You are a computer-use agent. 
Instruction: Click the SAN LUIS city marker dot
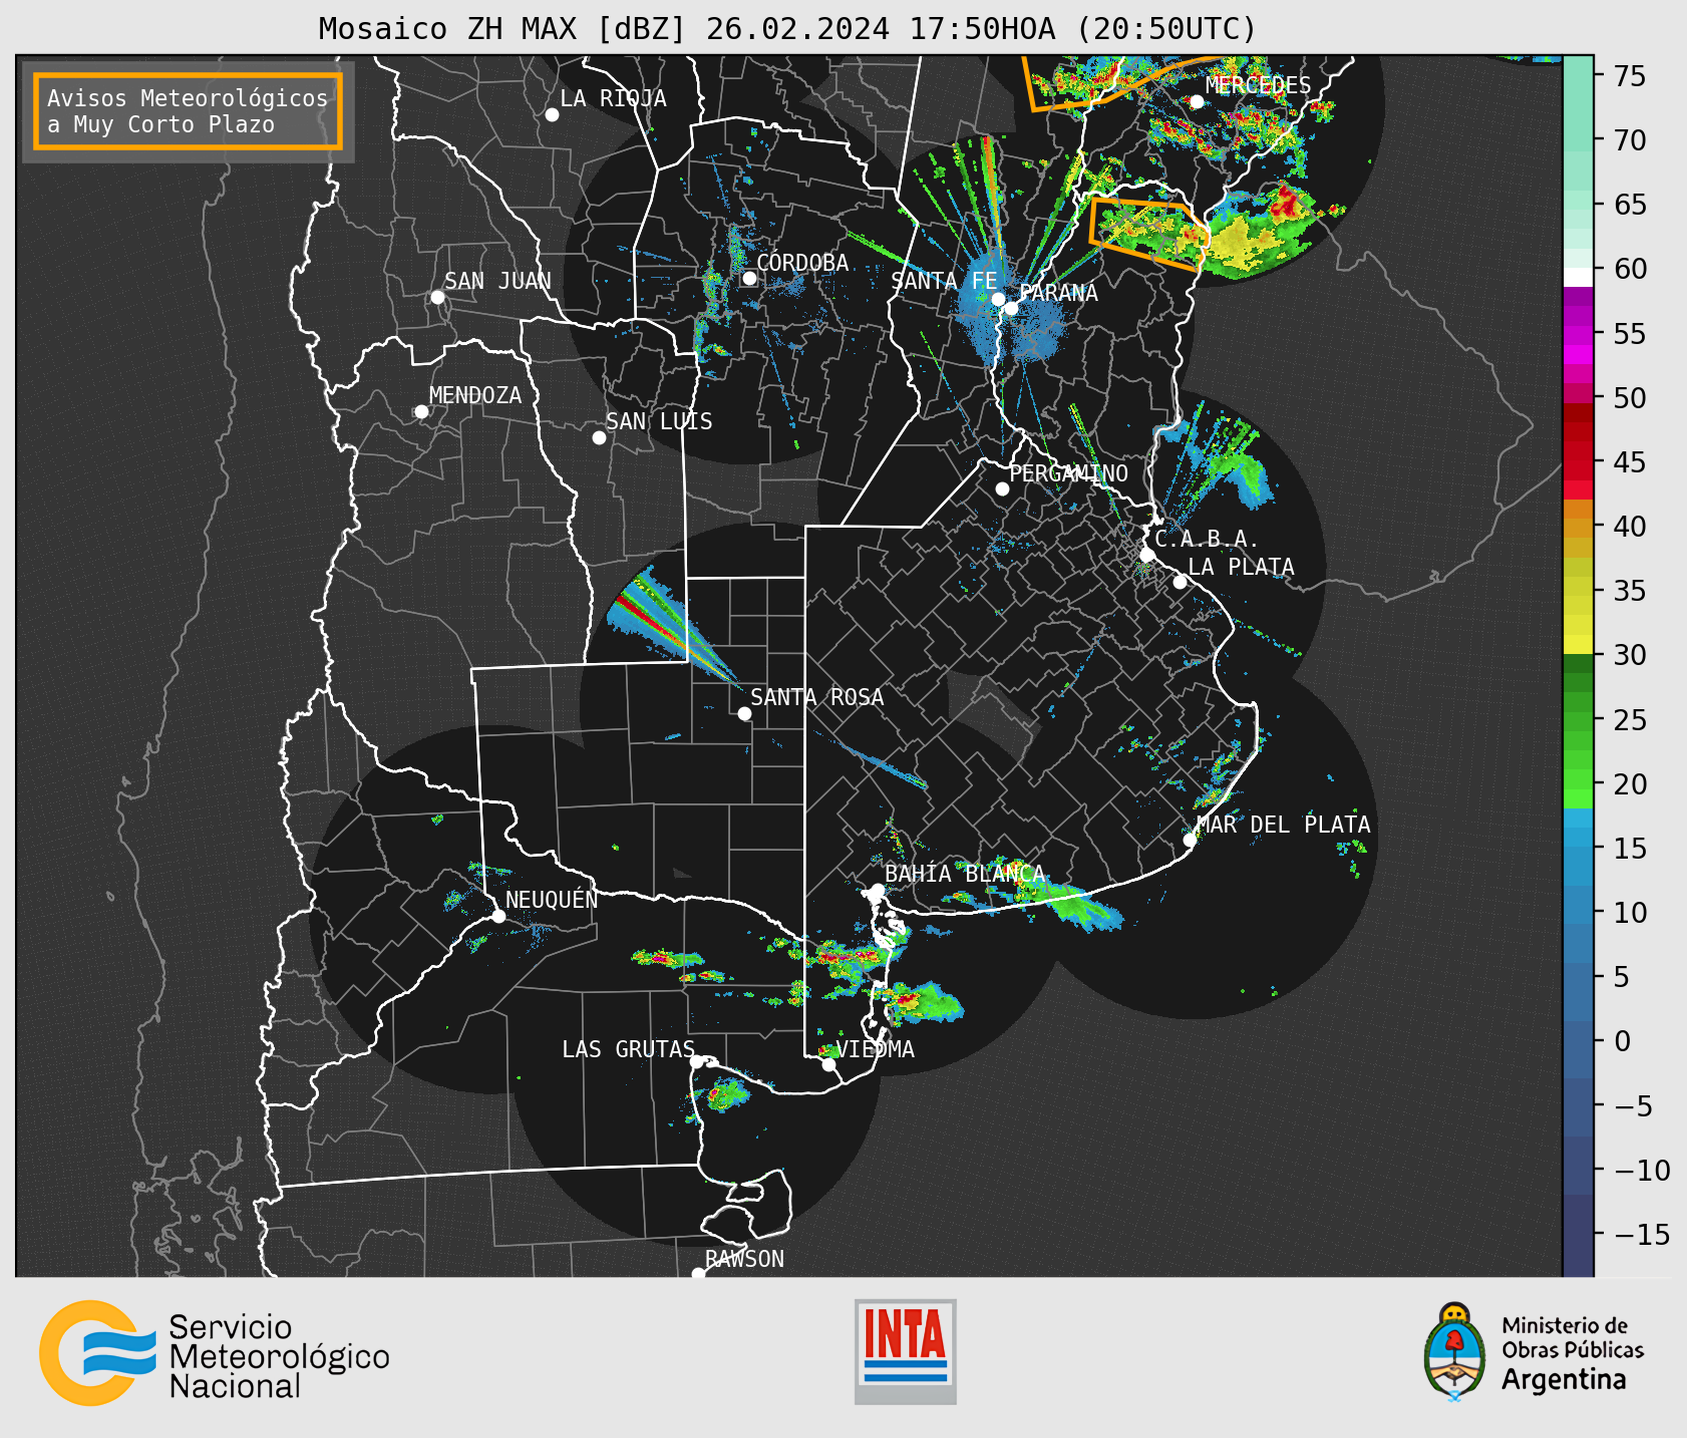click(599, 438)
